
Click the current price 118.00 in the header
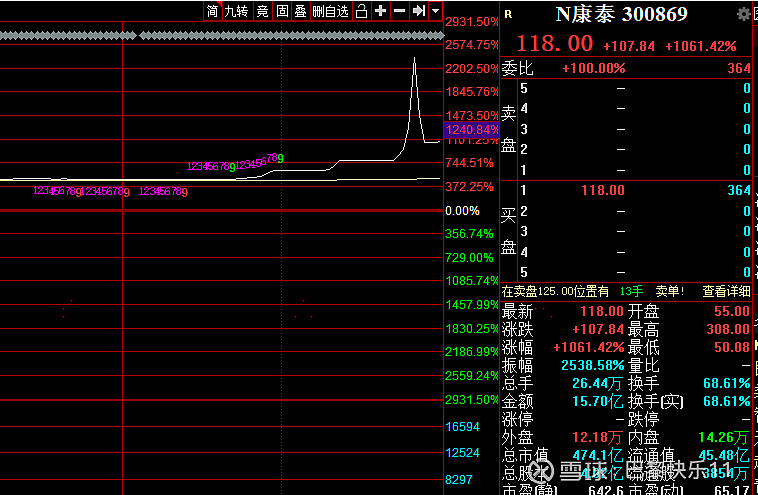[555, 44]
